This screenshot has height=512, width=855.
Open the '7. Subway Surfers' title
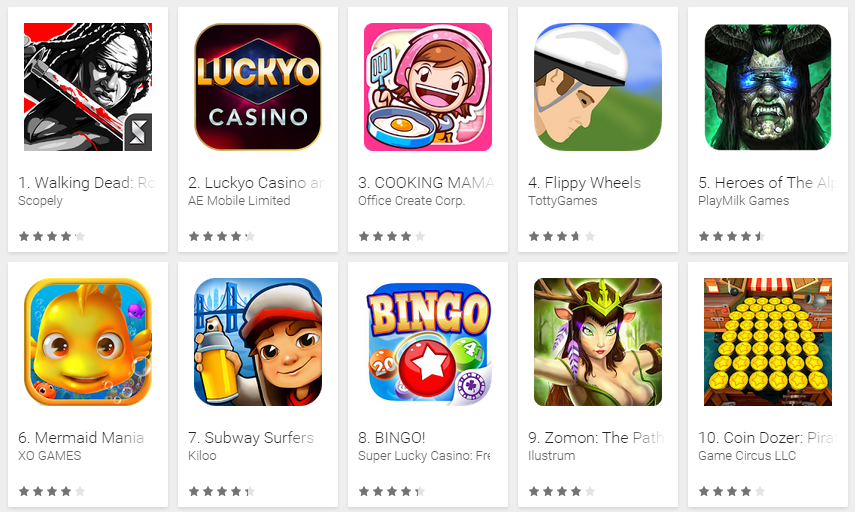(251, 437)
